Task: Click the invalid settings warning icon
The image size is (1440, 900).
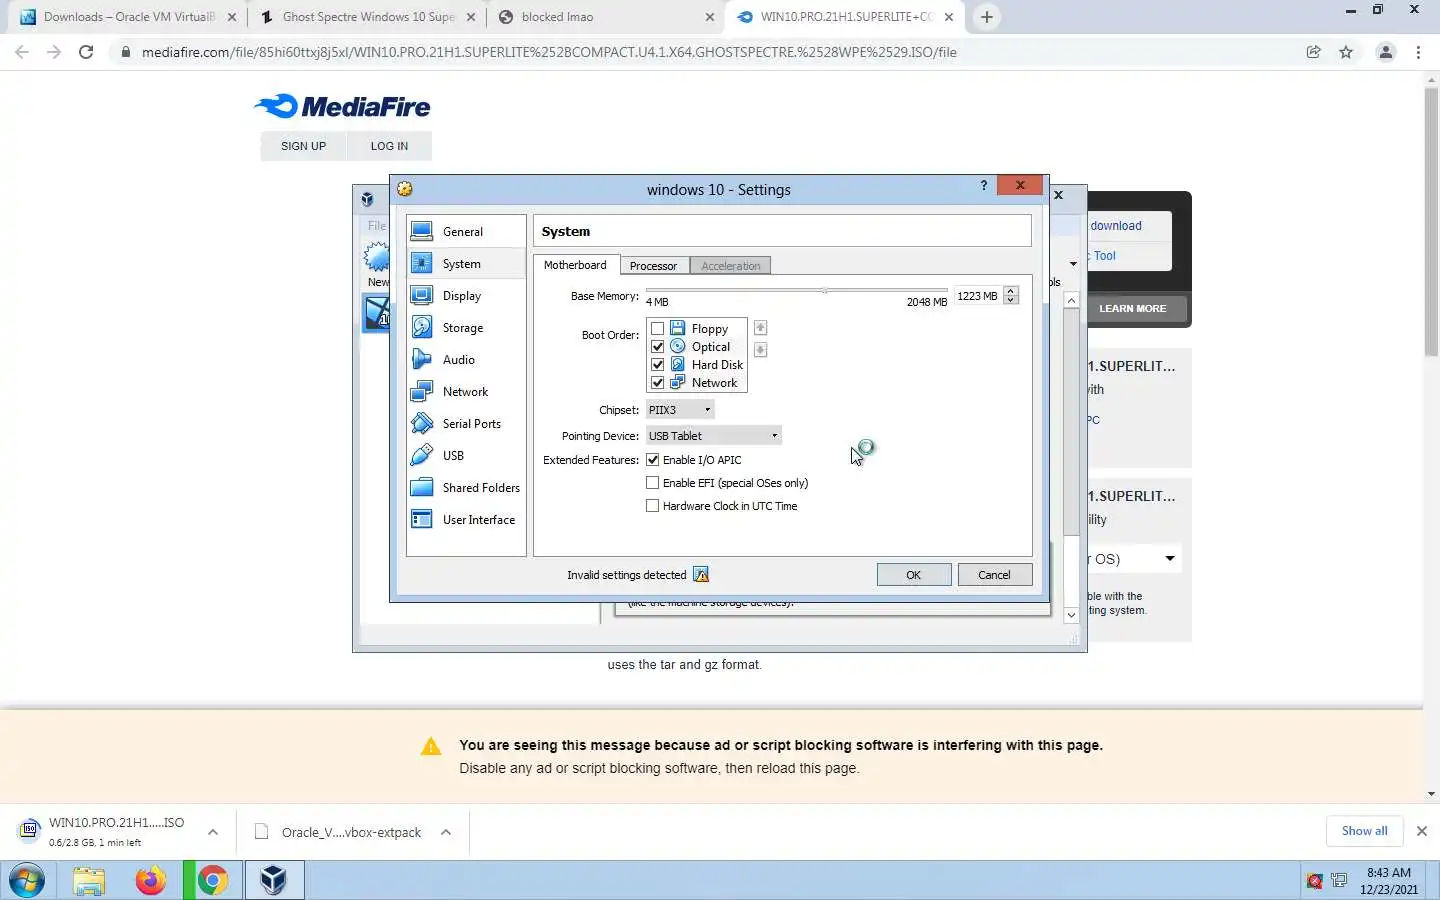Action: [x=701, y=574]
